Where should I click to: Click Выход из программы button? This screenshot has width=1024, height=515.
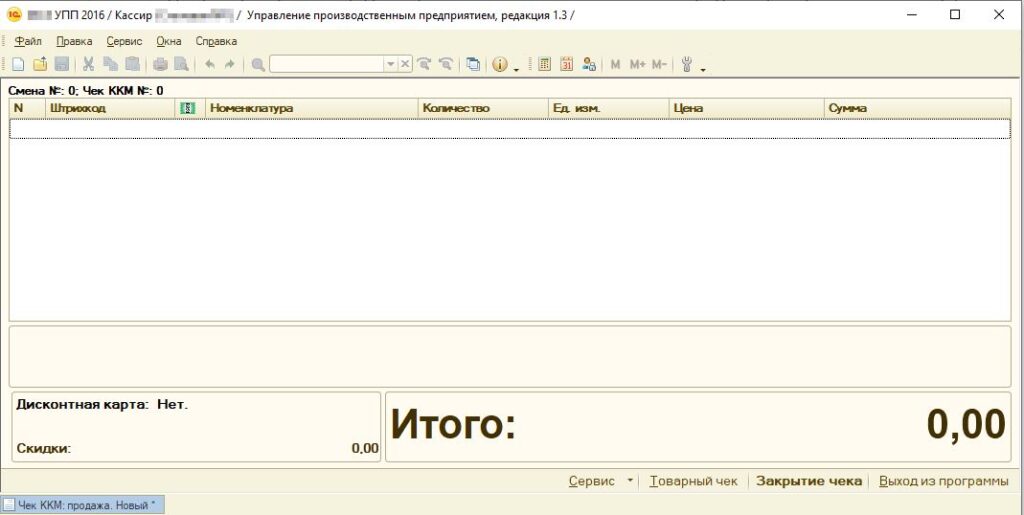point(944,481)
